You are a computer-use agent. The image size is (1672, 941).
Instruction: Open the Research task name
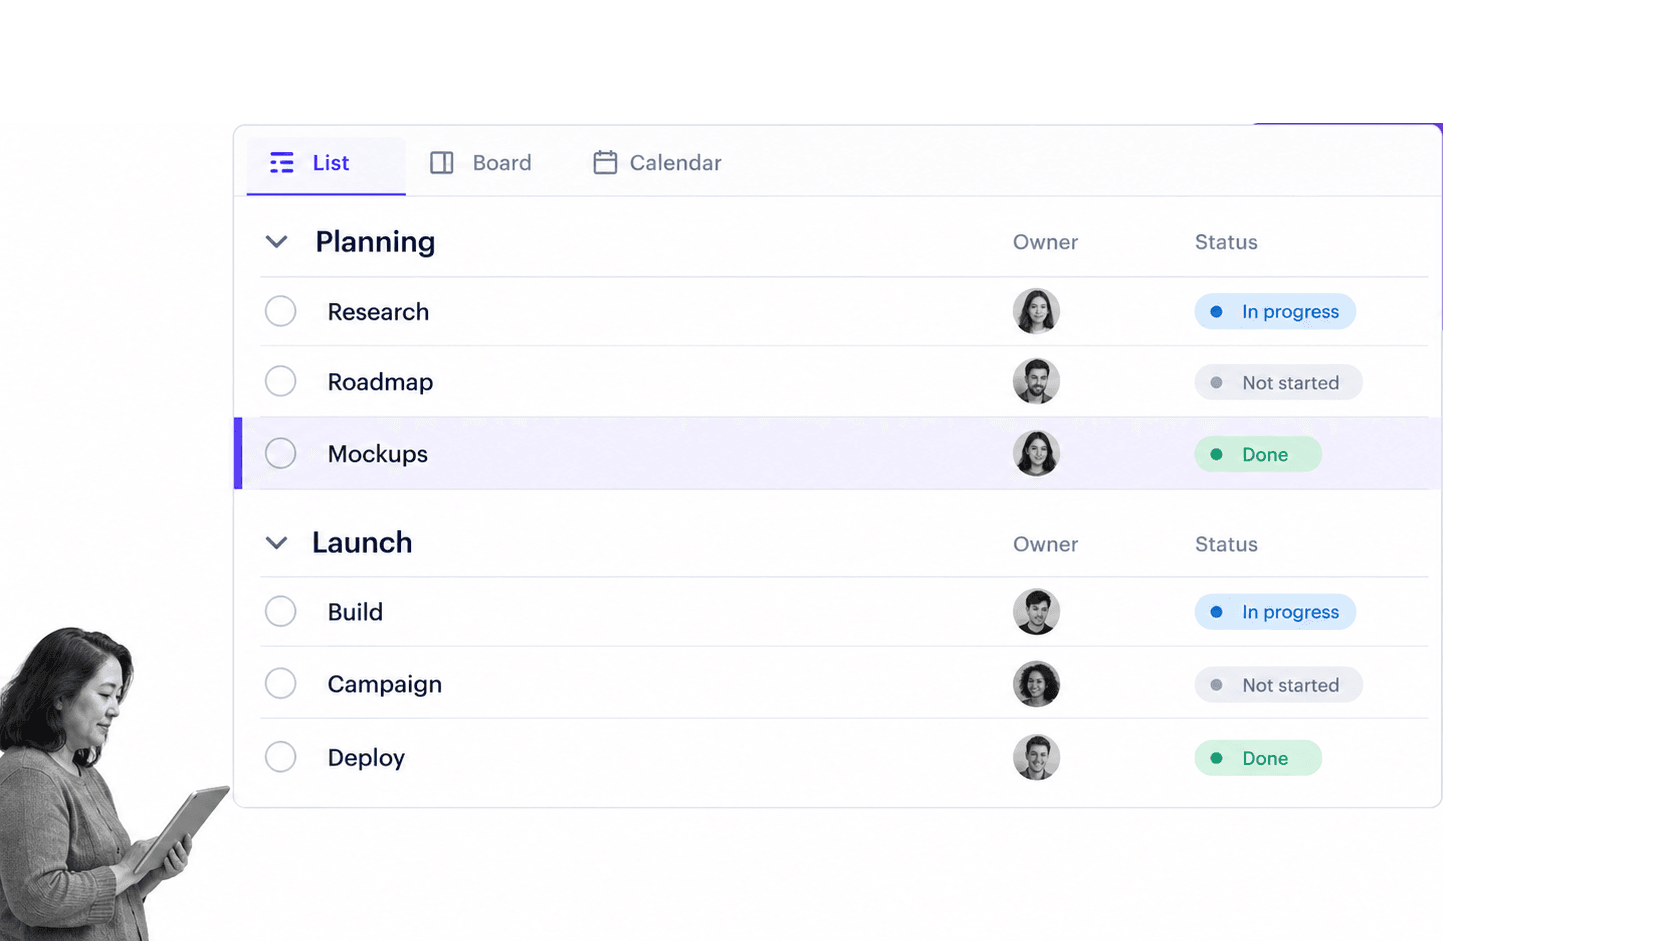point(378,312)
